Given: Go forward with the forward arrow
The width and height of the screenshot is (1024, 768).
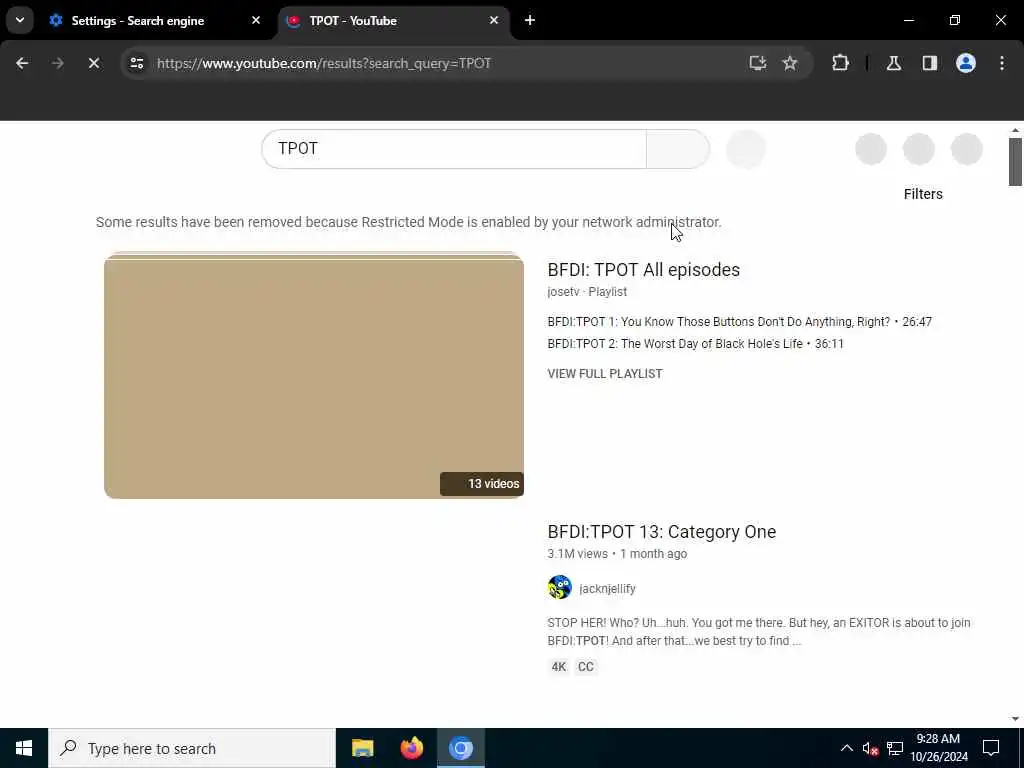Looking at the screenshot, I should click(58, 63).
